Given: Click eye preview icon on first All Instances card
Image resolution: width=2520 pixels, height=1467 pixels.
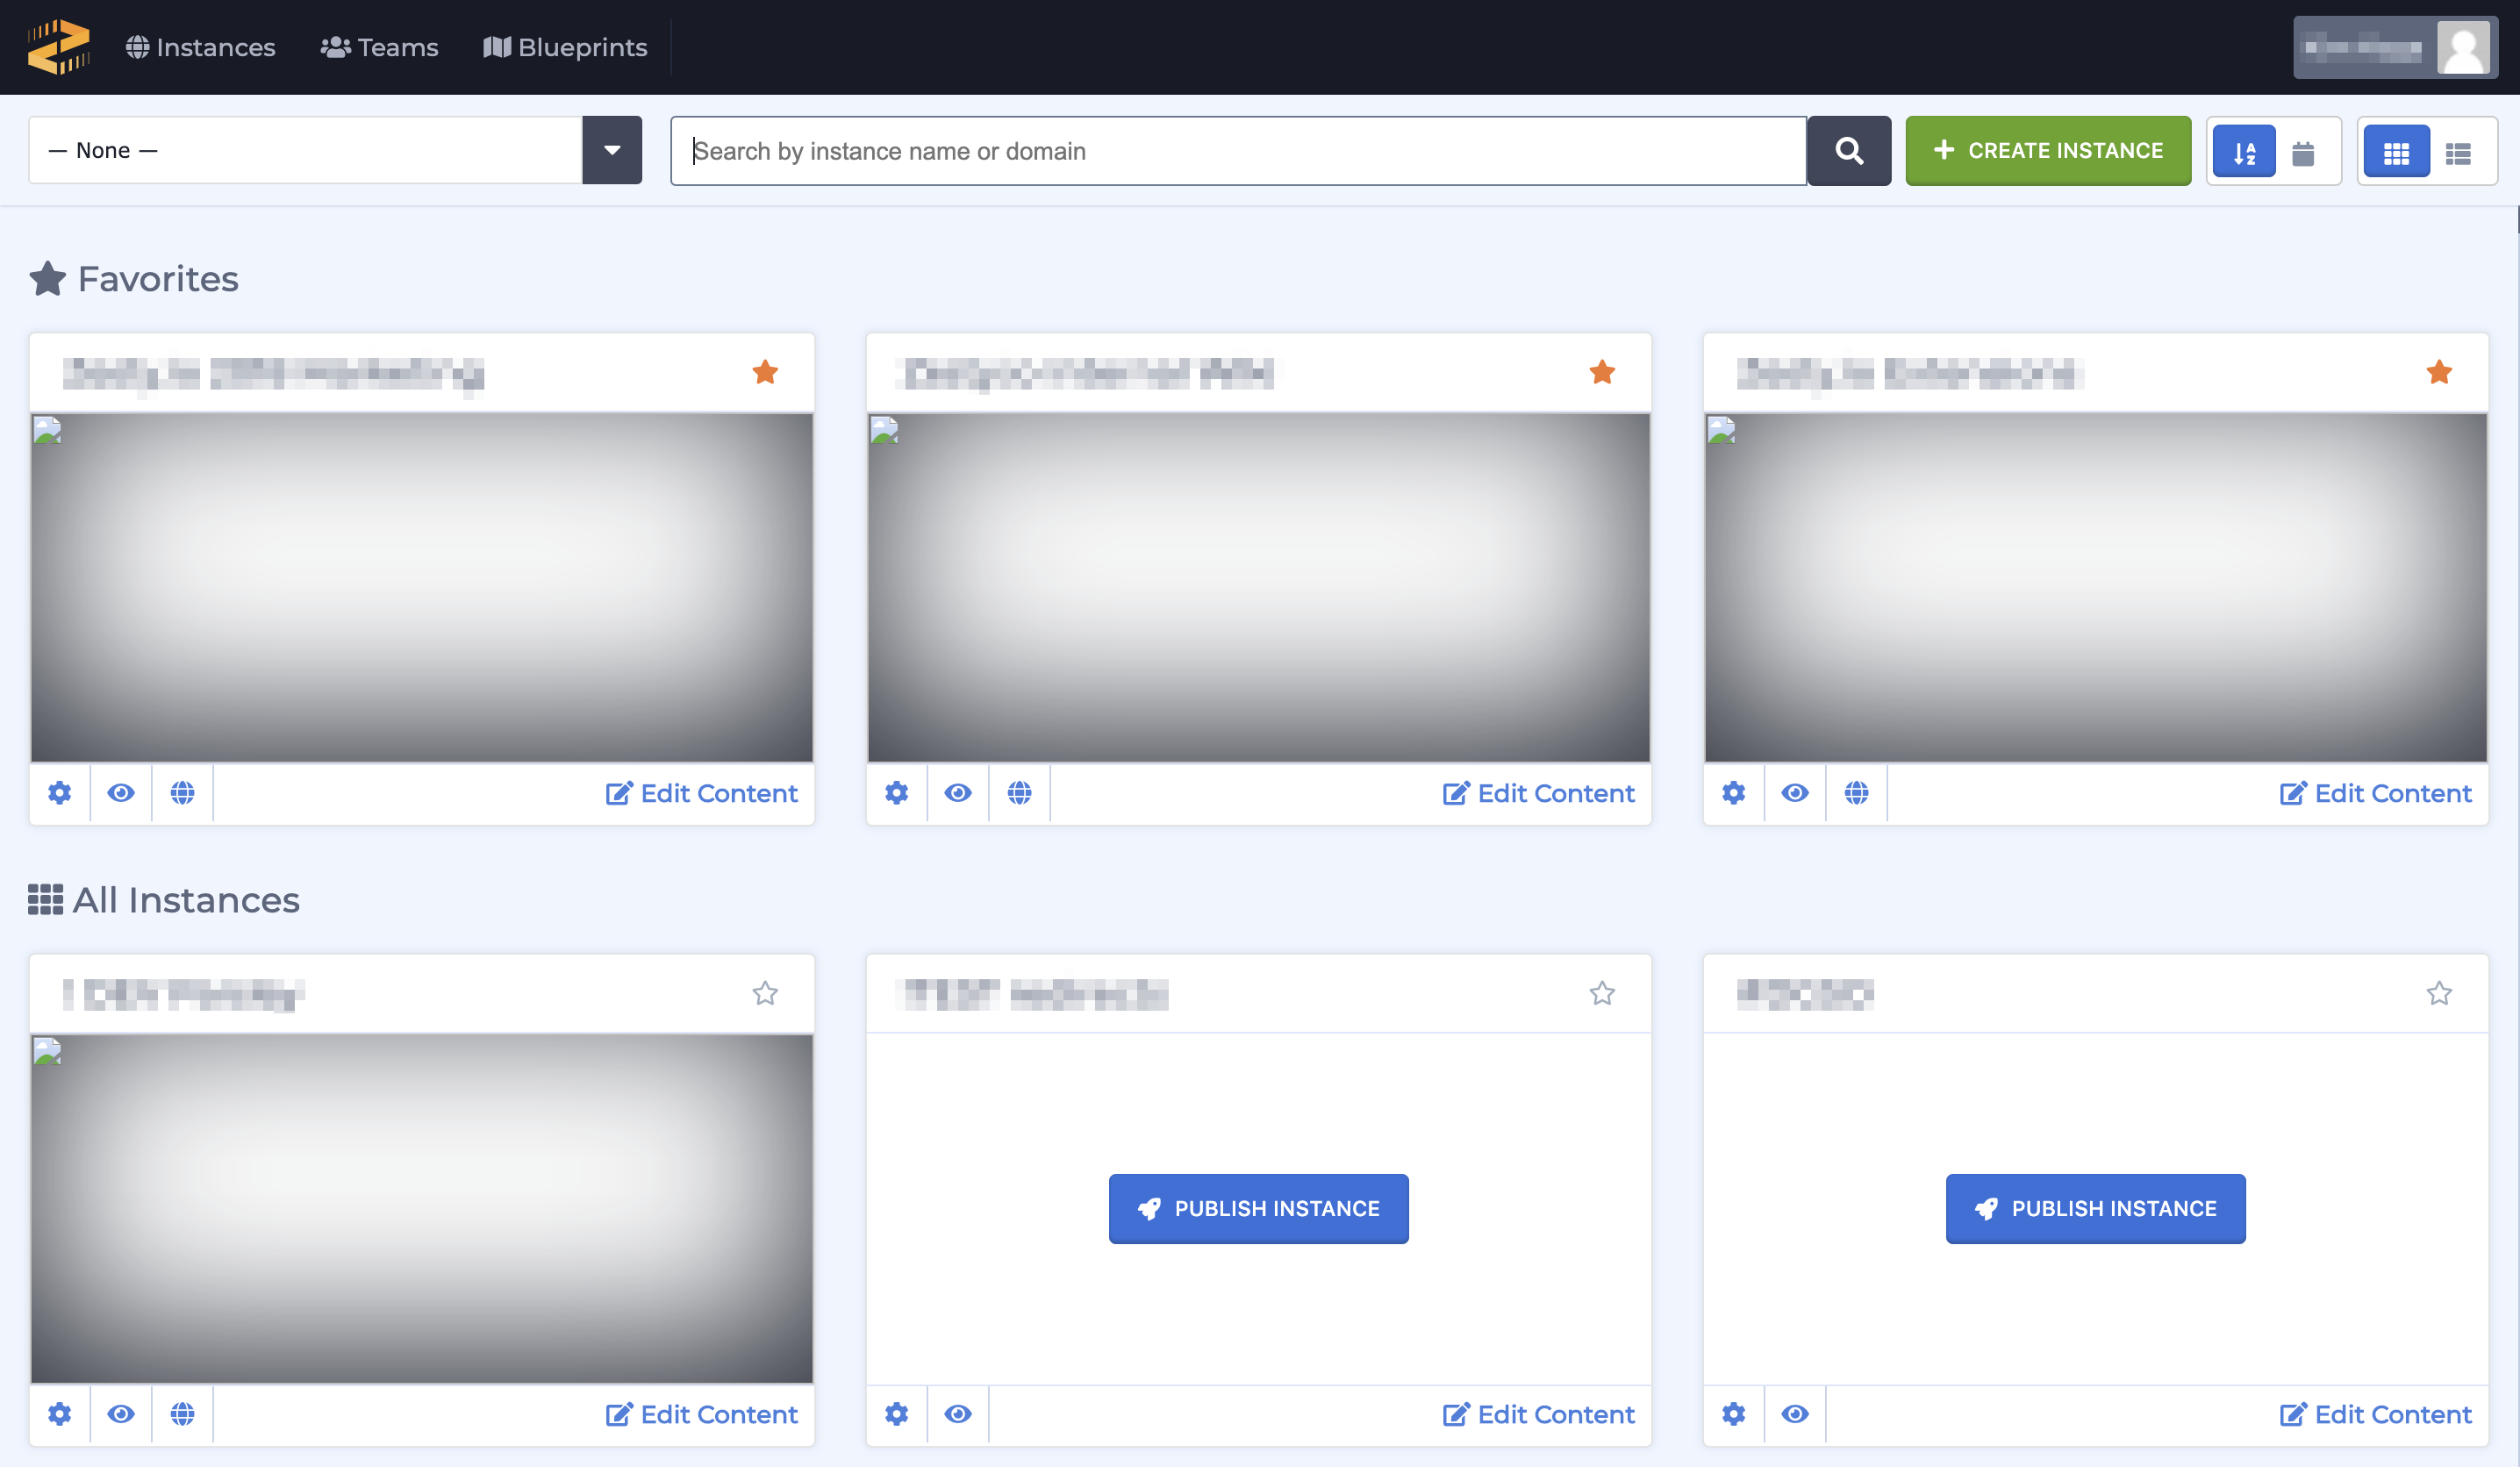Looking at the screenshot, I should pos(121,1414).
